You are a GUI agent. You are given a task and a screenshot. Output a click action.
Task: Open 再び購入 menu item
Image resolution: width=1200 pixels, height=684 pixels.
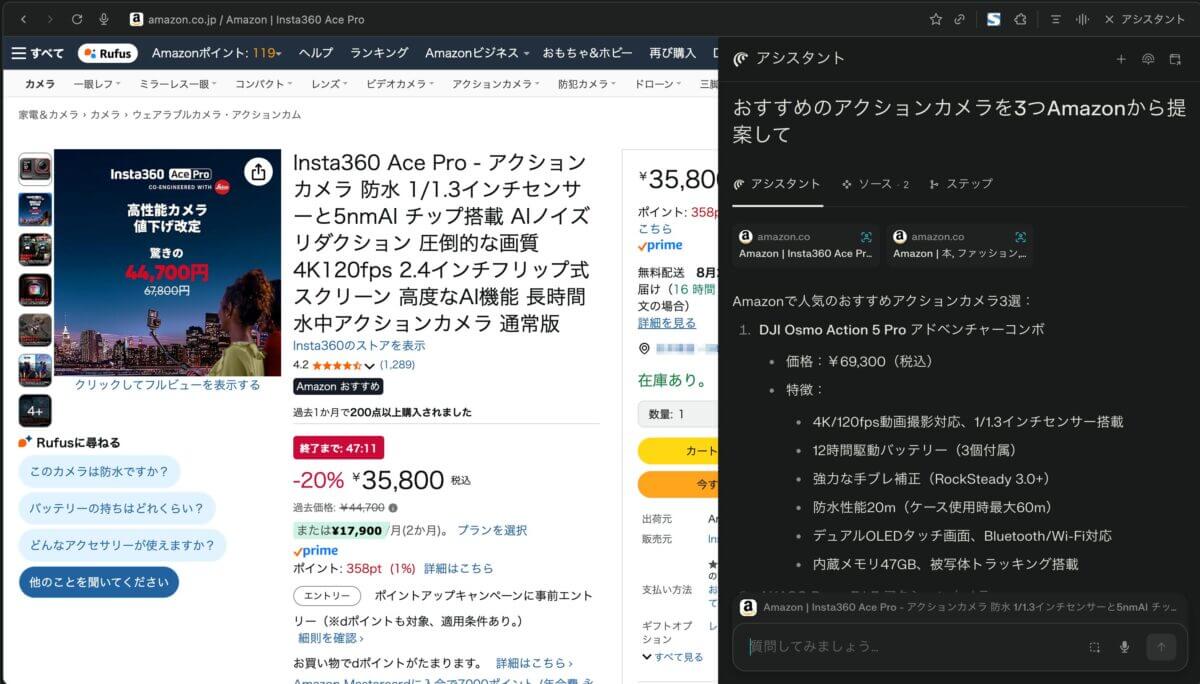(x=672, y=53)
